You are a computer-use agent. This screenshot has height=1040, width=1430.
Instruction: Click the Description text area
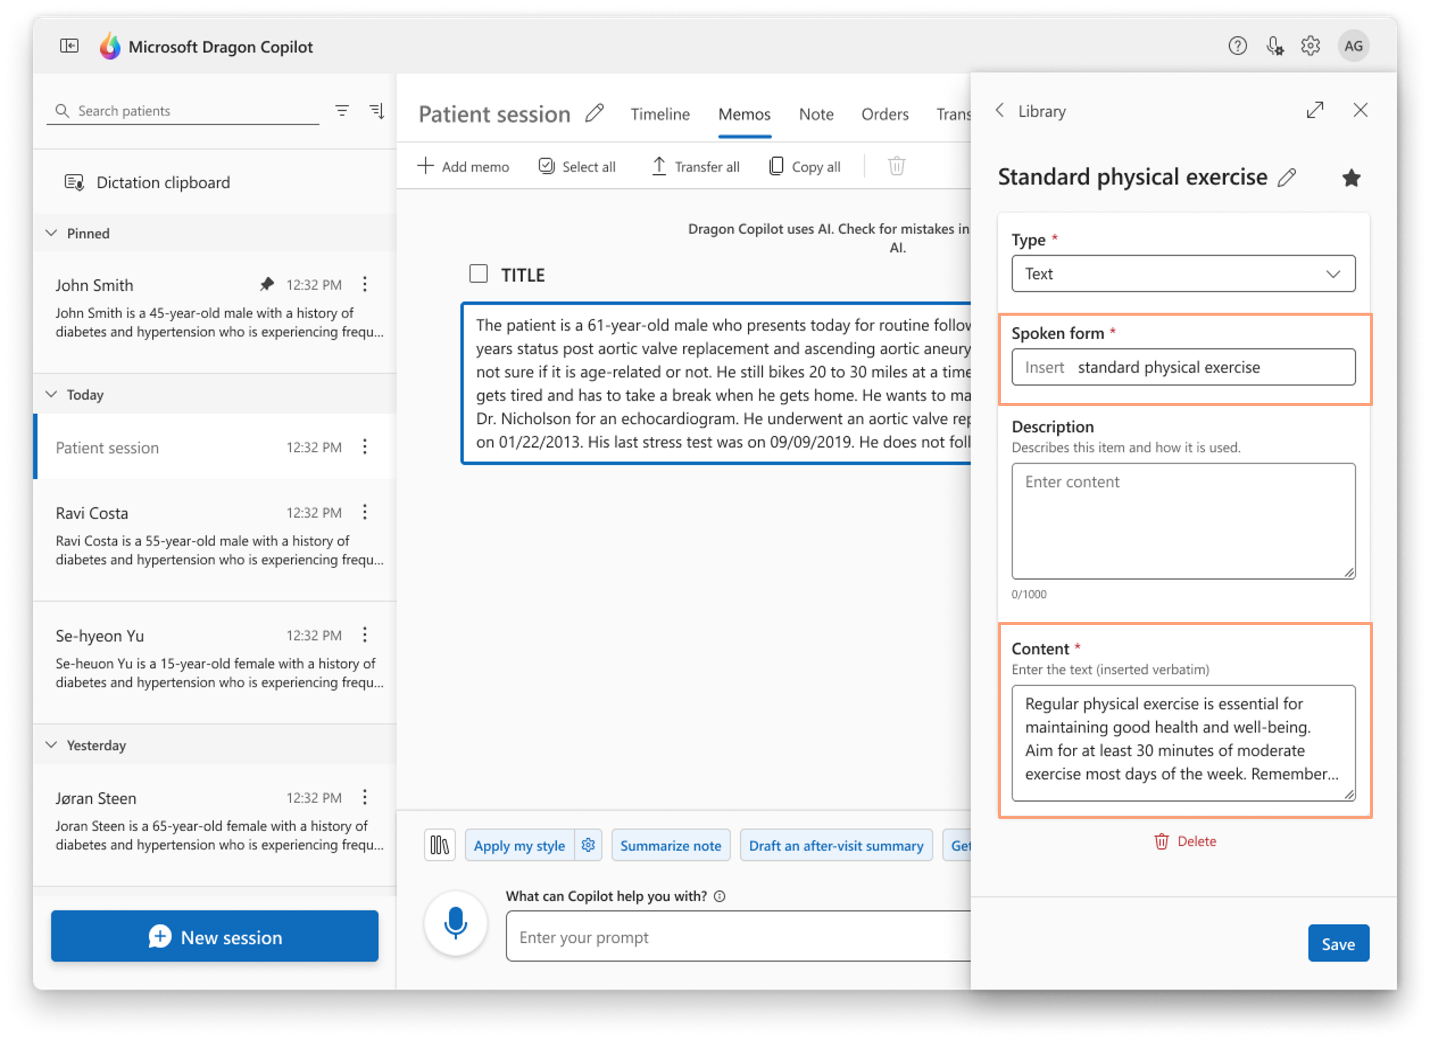1183,520
